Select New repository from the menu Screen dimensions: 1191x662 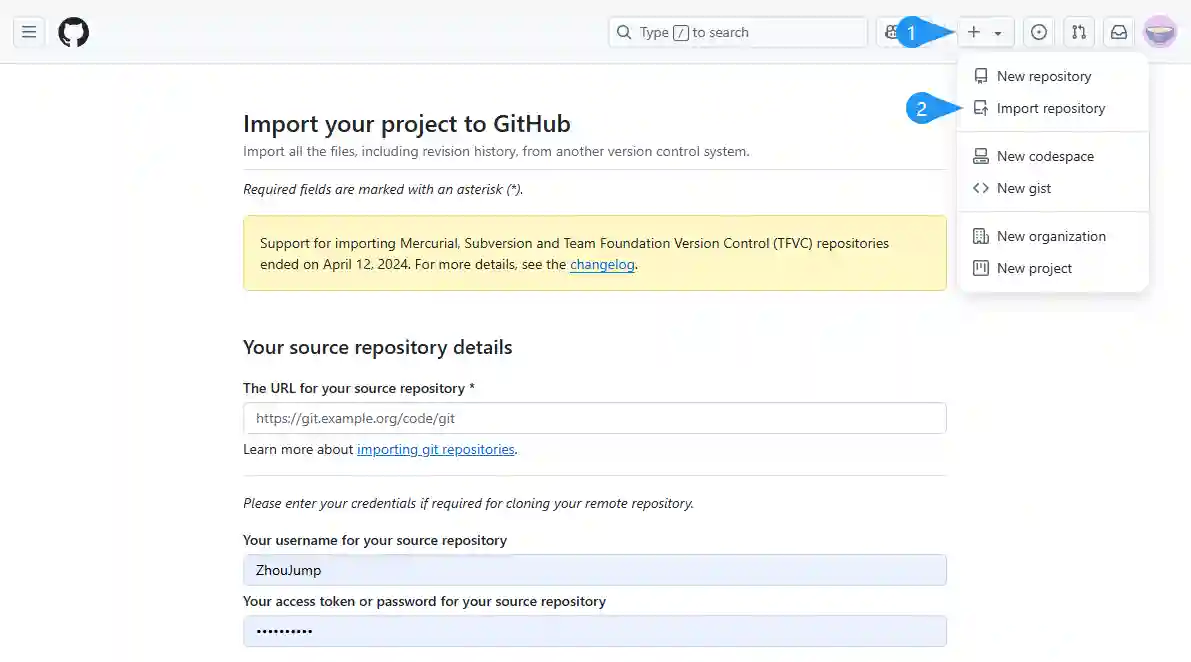(1043, 76)
